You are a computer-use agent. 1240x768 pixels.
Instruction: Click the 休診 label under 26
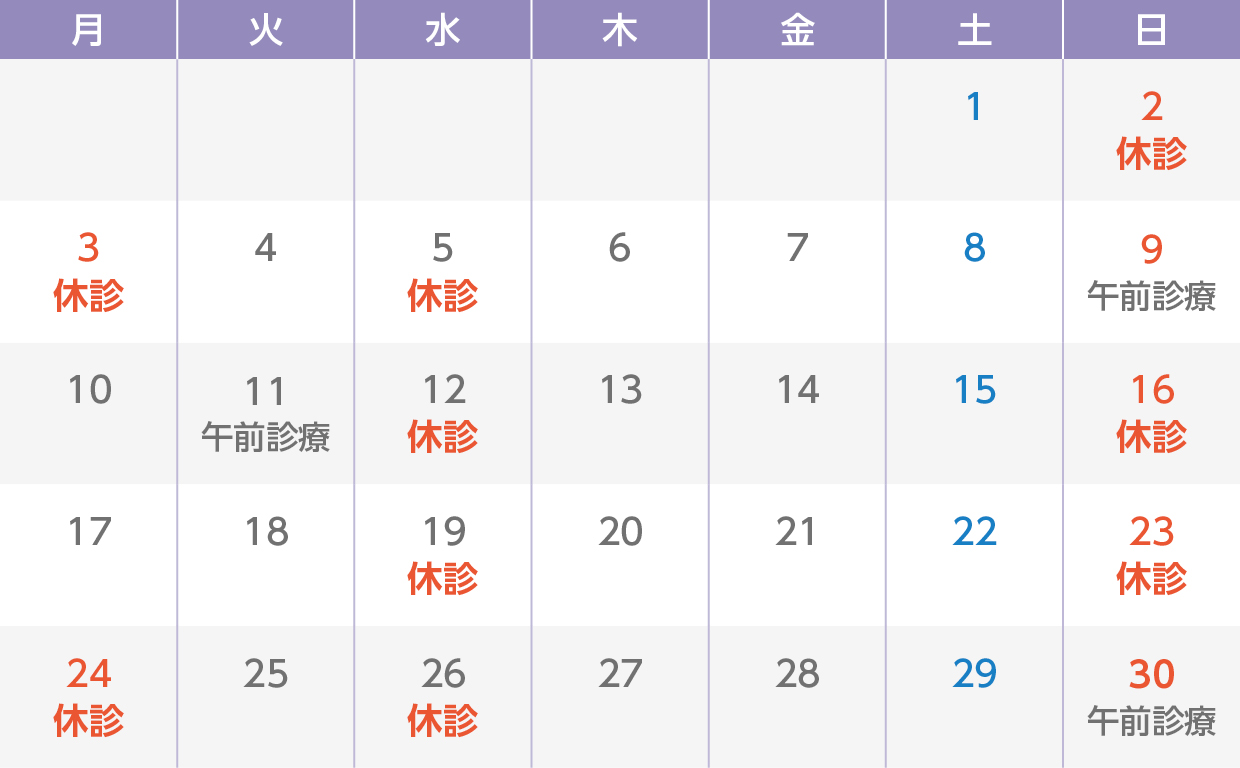click(x=443, y=720)
